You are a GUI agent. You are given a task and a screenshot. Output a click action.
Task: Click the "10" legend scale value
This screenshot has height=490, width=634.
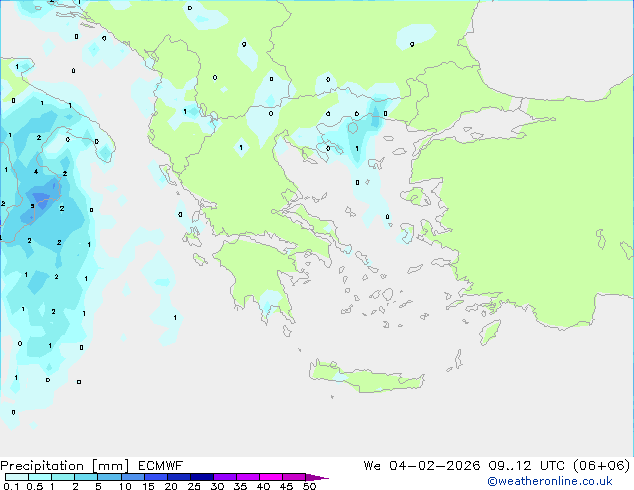[x=125, y=486]
